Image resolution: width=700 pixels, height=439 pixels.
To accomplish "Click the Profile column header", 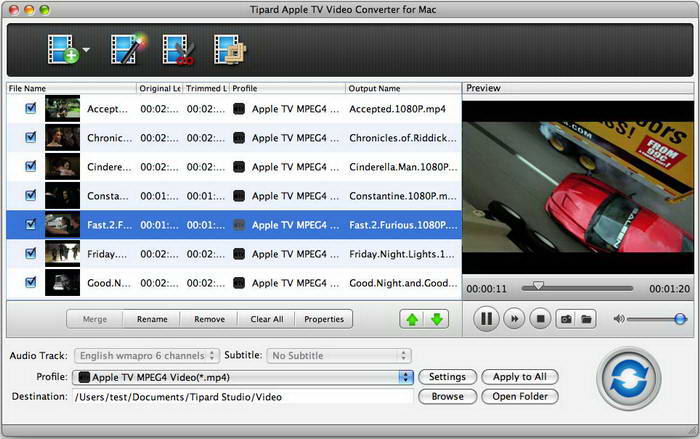I will pyautogui.click(x=288, y=88).
